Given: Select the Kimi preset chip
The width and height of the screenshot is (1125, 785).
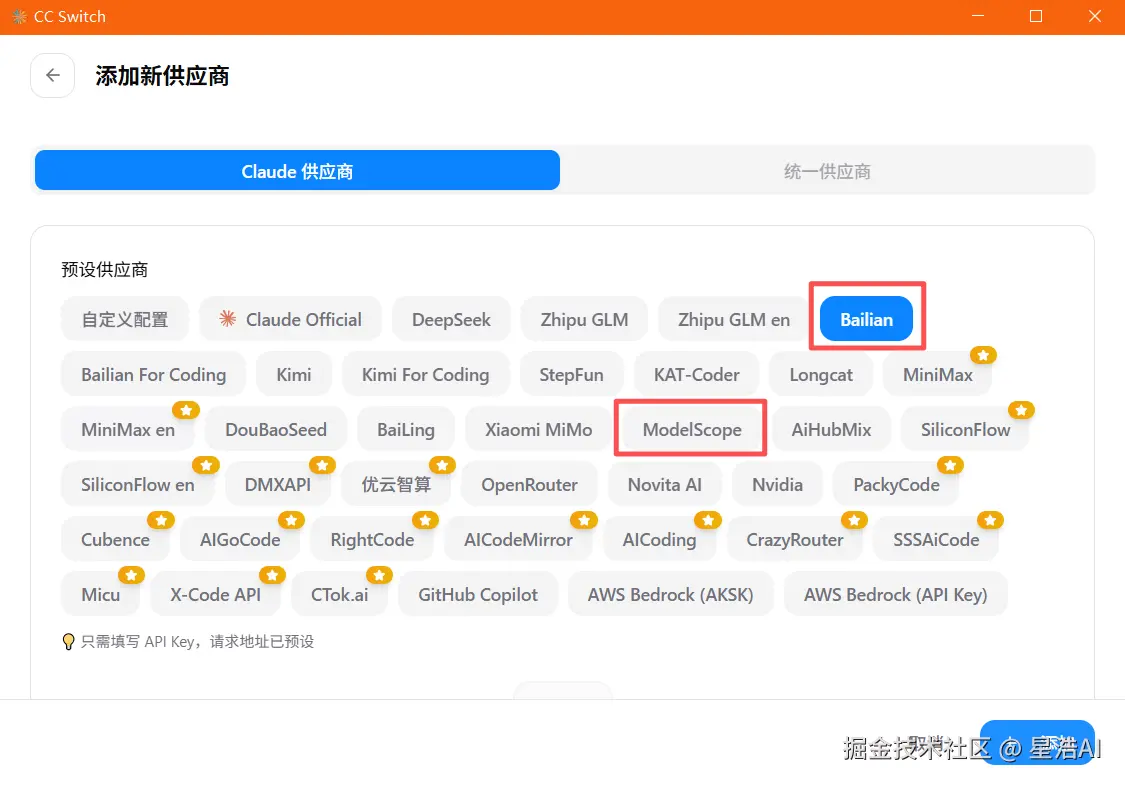Looking at the screenshot, I should (x=294, y=375).
